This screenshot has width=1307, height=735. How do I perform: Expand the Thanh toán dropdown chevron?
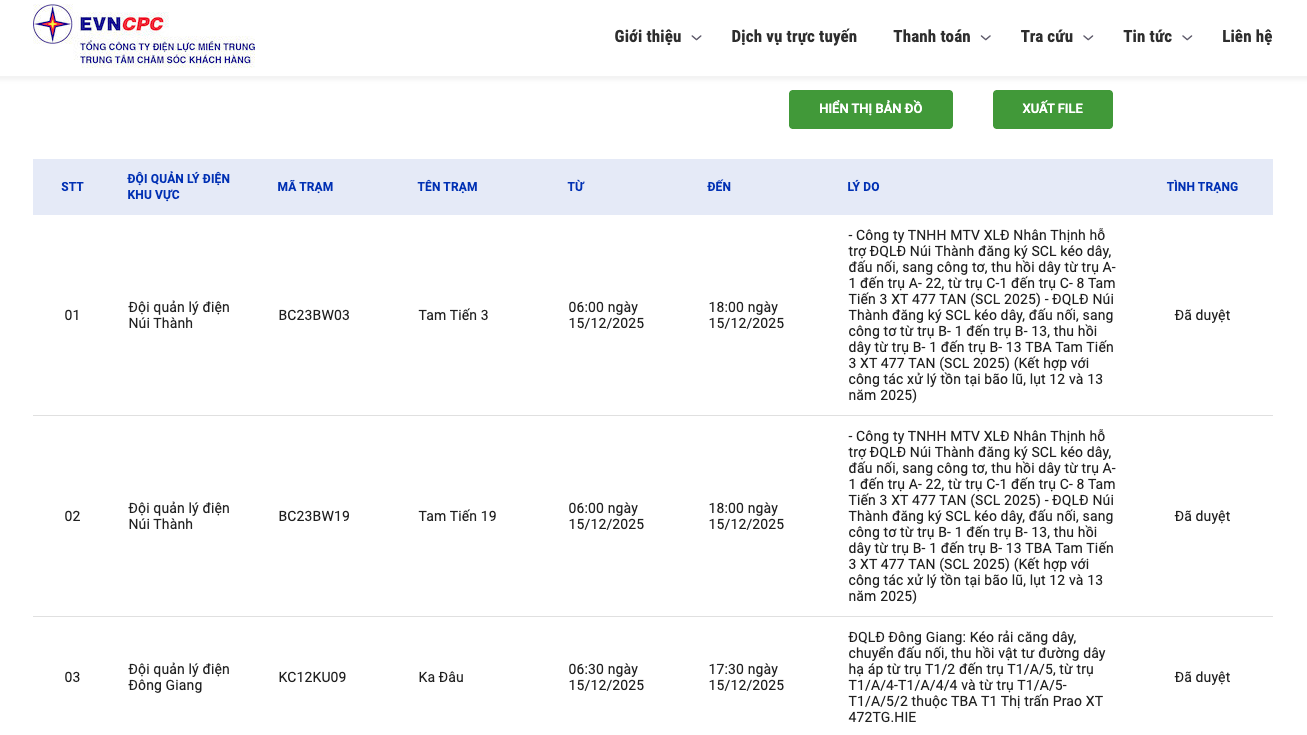click(x=985, y=38)
